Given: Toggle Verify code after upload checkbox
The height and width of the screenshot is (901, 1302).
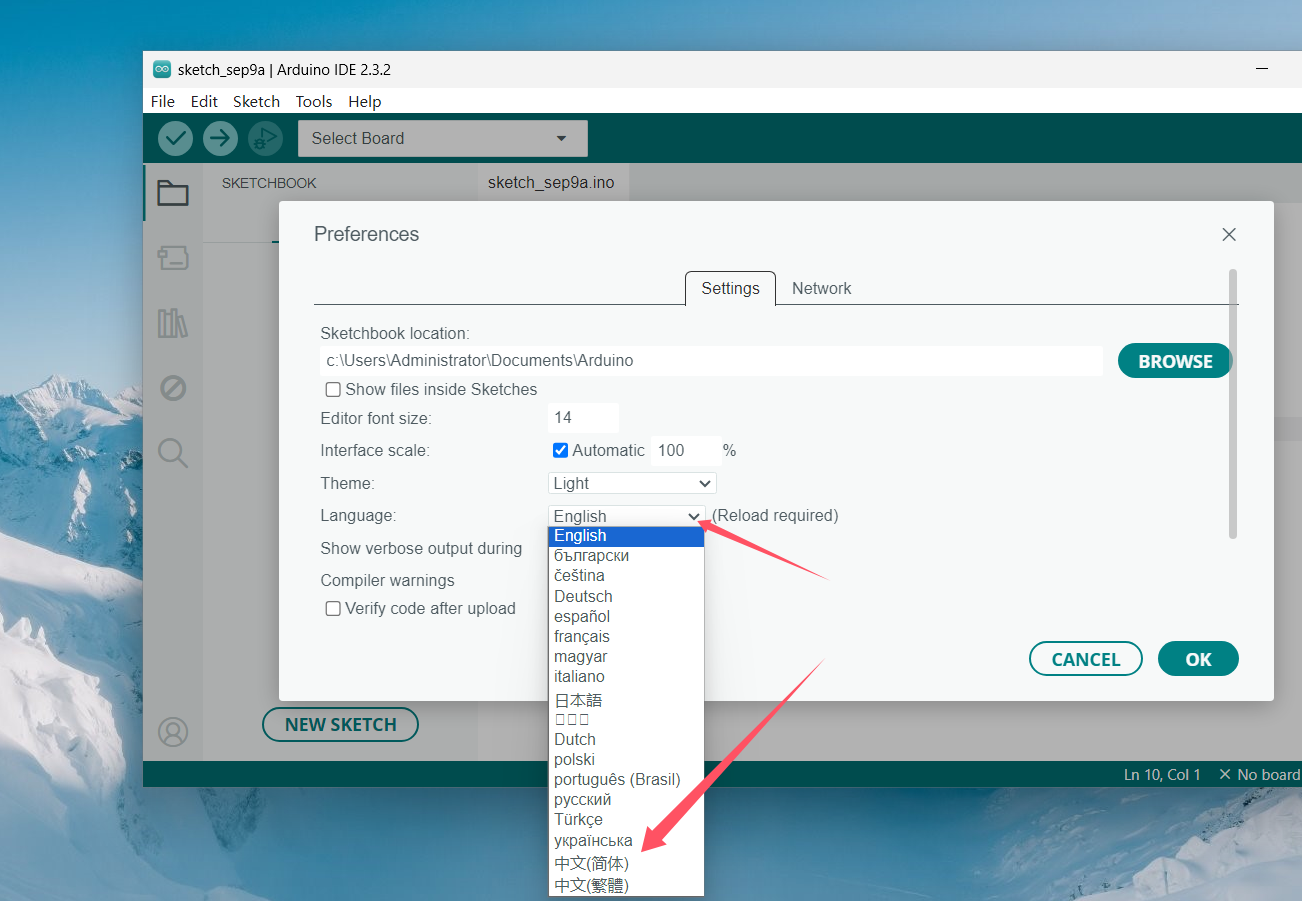Looking at the screenshot, I should pos(333,608).
